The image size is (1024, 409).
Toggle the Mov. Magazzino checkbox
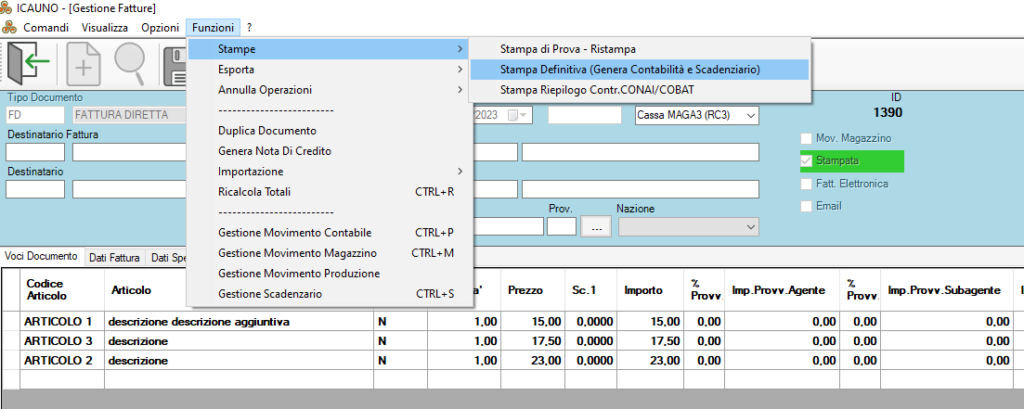click(808, 137)
